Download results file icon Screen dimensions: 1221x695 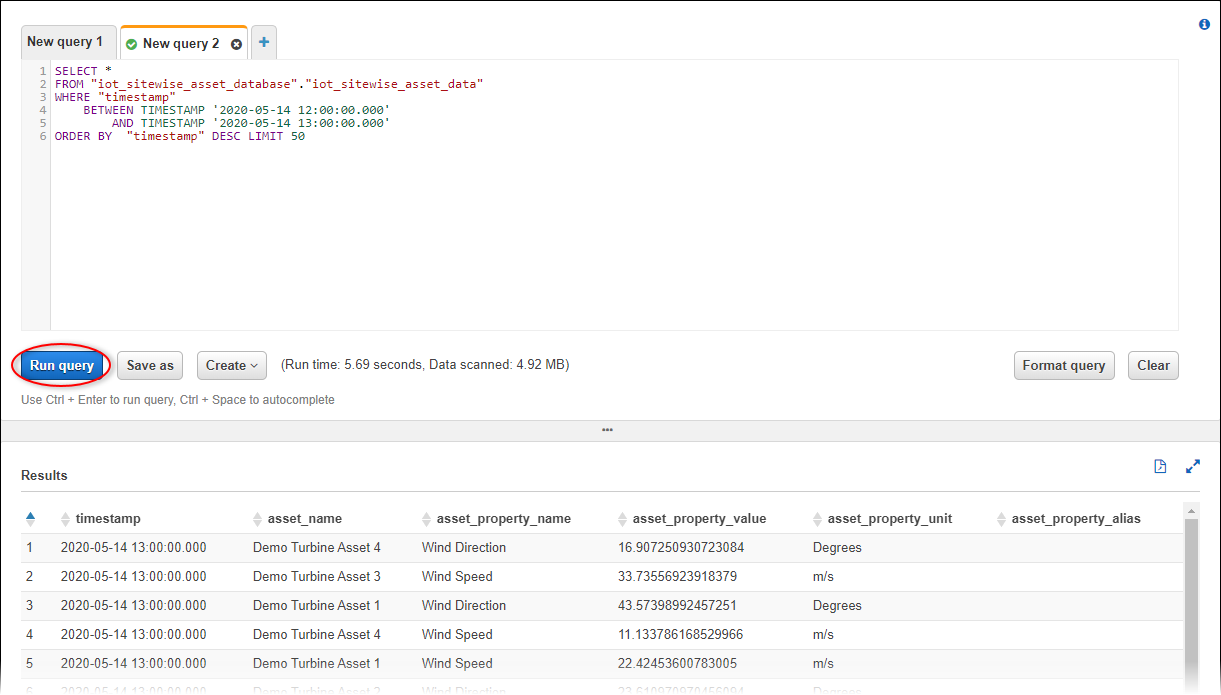point(1160,466)
